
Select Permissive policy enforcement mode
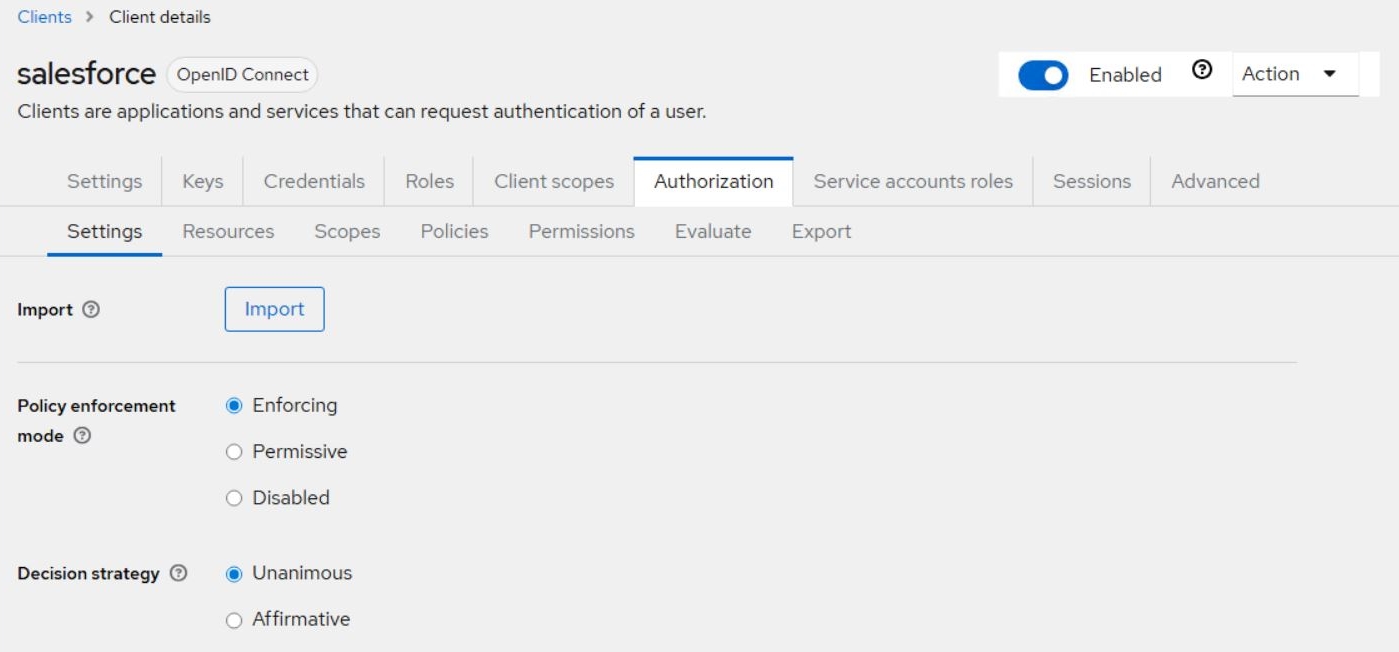234,452
